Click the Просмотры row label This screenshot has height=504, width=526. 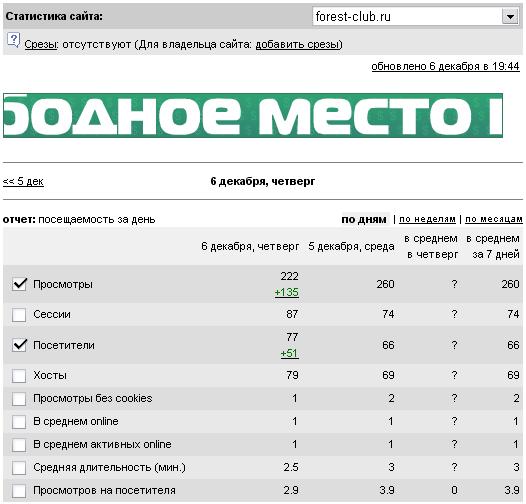[63, 284]
